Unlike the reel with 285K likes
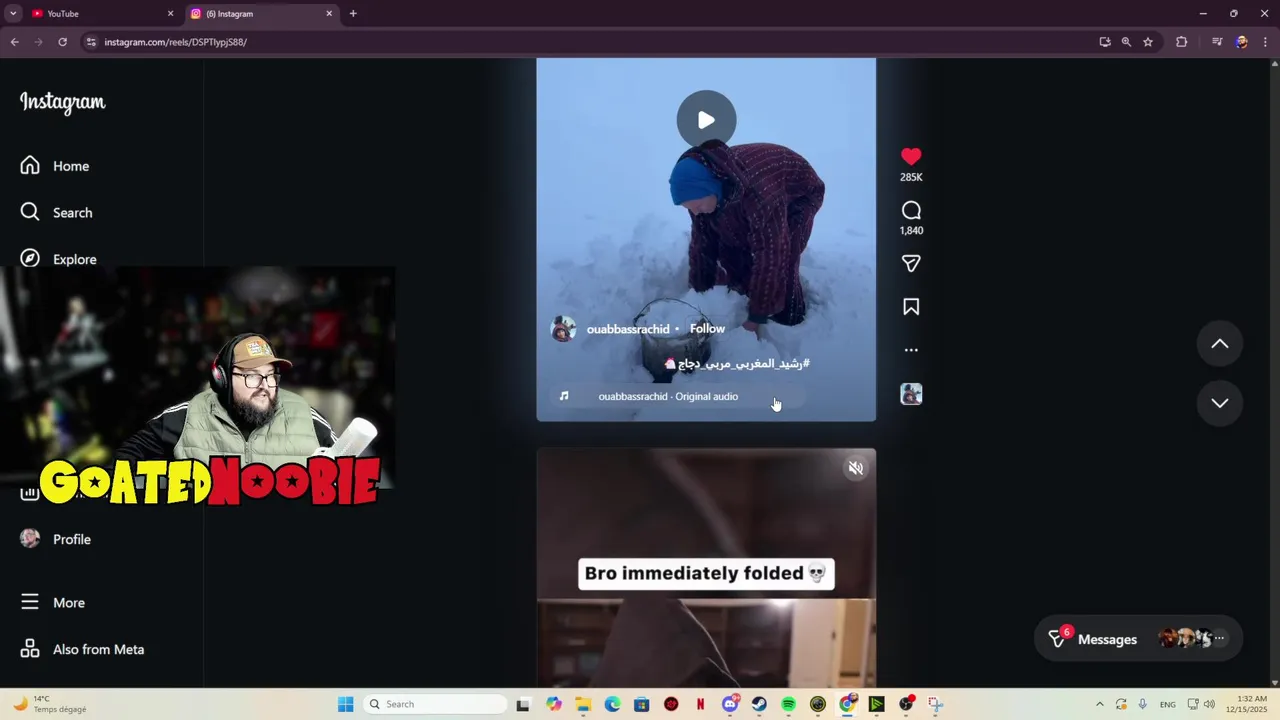This screenshot has width=1280, height=720. click(x=911, y=157)
